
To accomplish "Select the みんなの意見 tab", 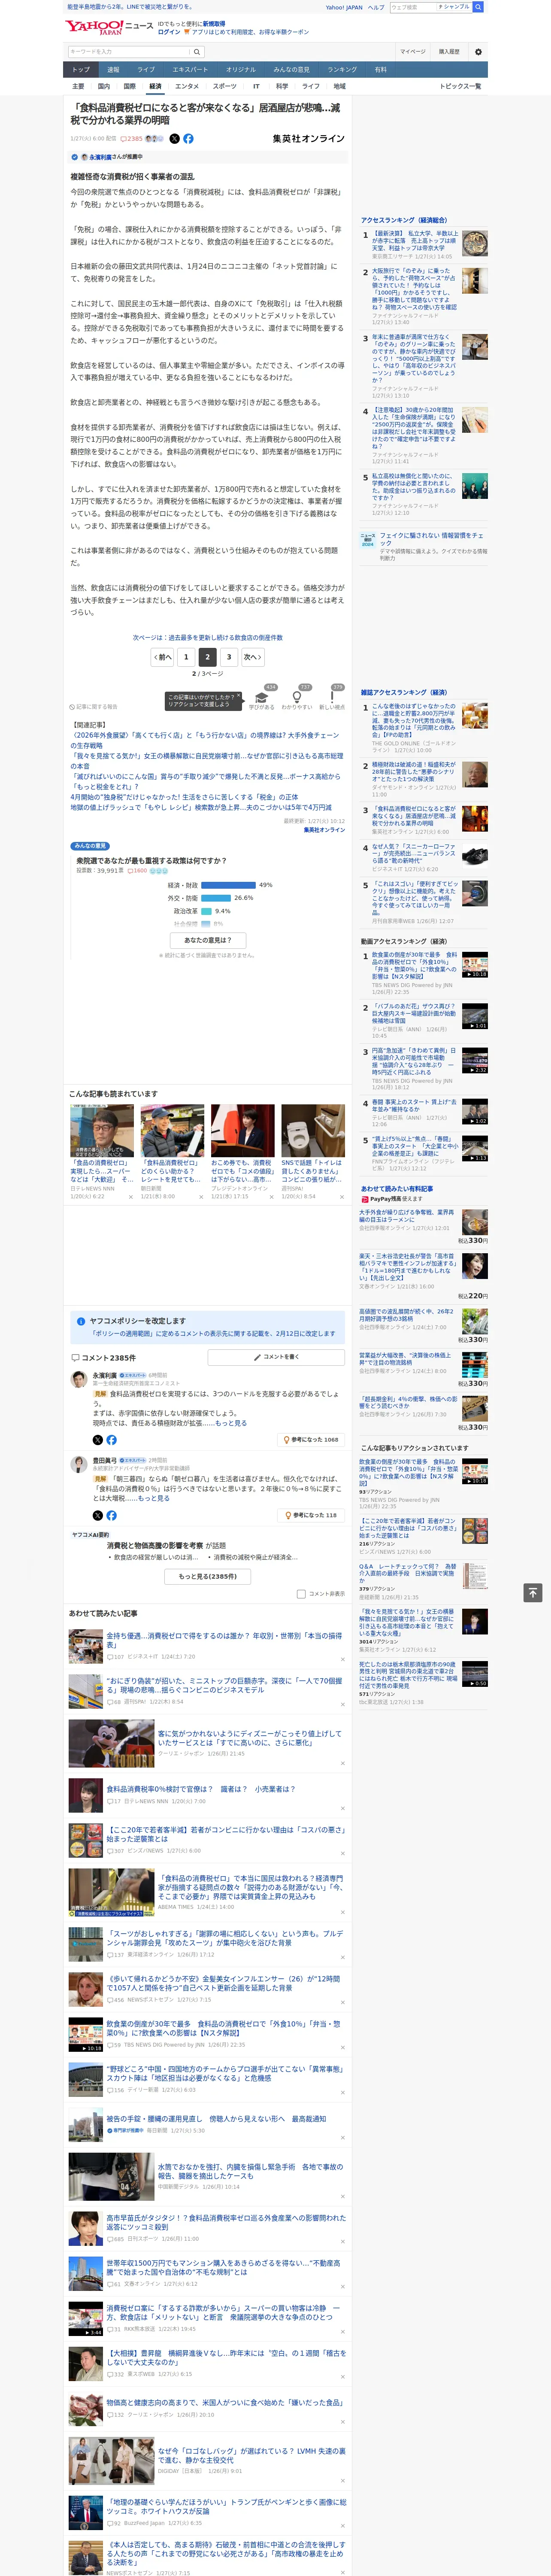I will 291,70.
